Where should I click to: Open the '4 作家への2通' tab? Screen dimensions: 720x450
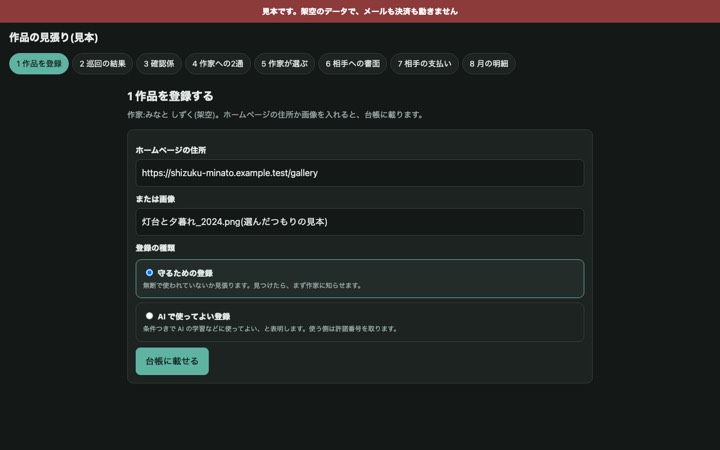pos(218,63)
